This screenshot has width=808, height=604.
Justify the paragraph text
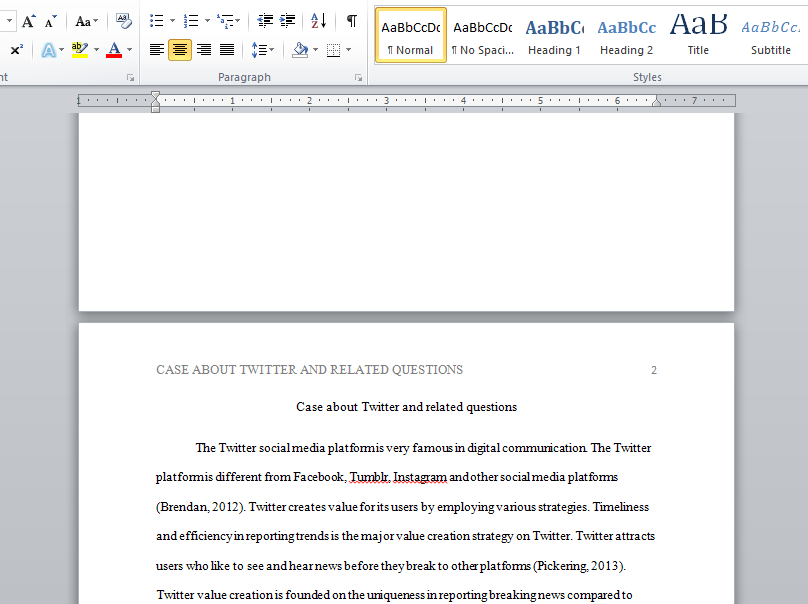coord(227,50)
